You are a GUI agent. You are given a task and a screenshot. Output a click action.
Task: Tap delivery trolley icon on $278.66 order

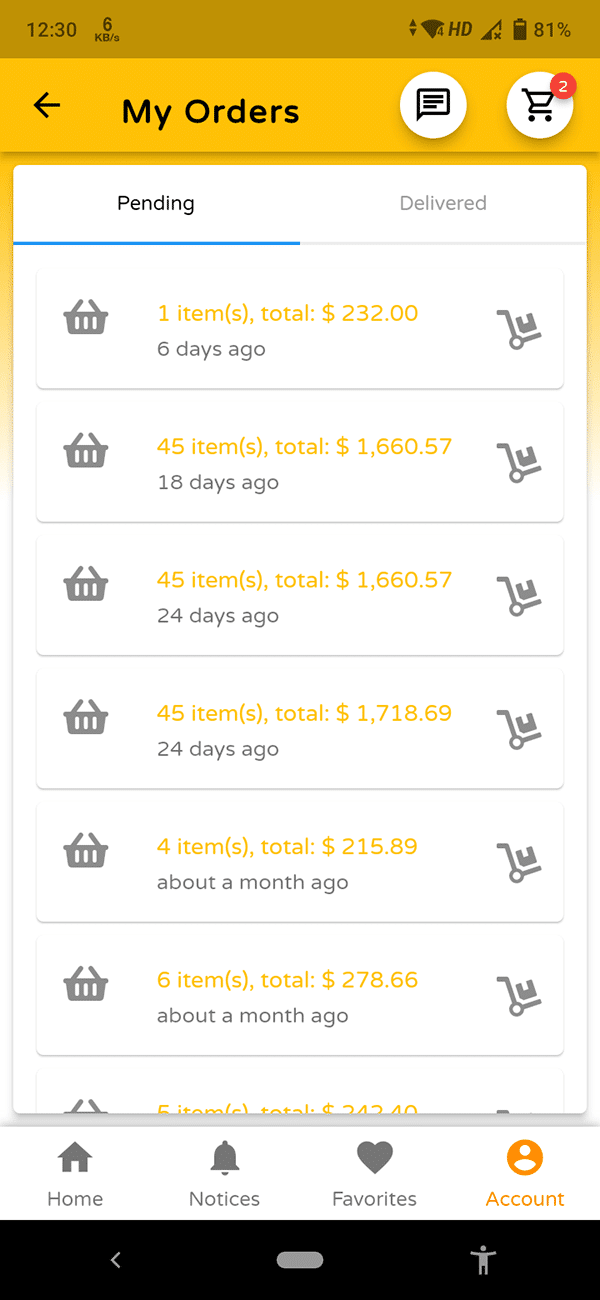coord(518,996)
